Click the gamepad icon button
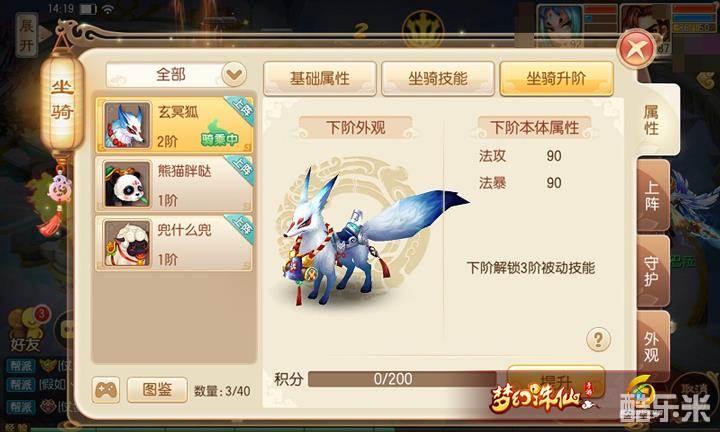This screenshot has width=720, height=432. 106,390
